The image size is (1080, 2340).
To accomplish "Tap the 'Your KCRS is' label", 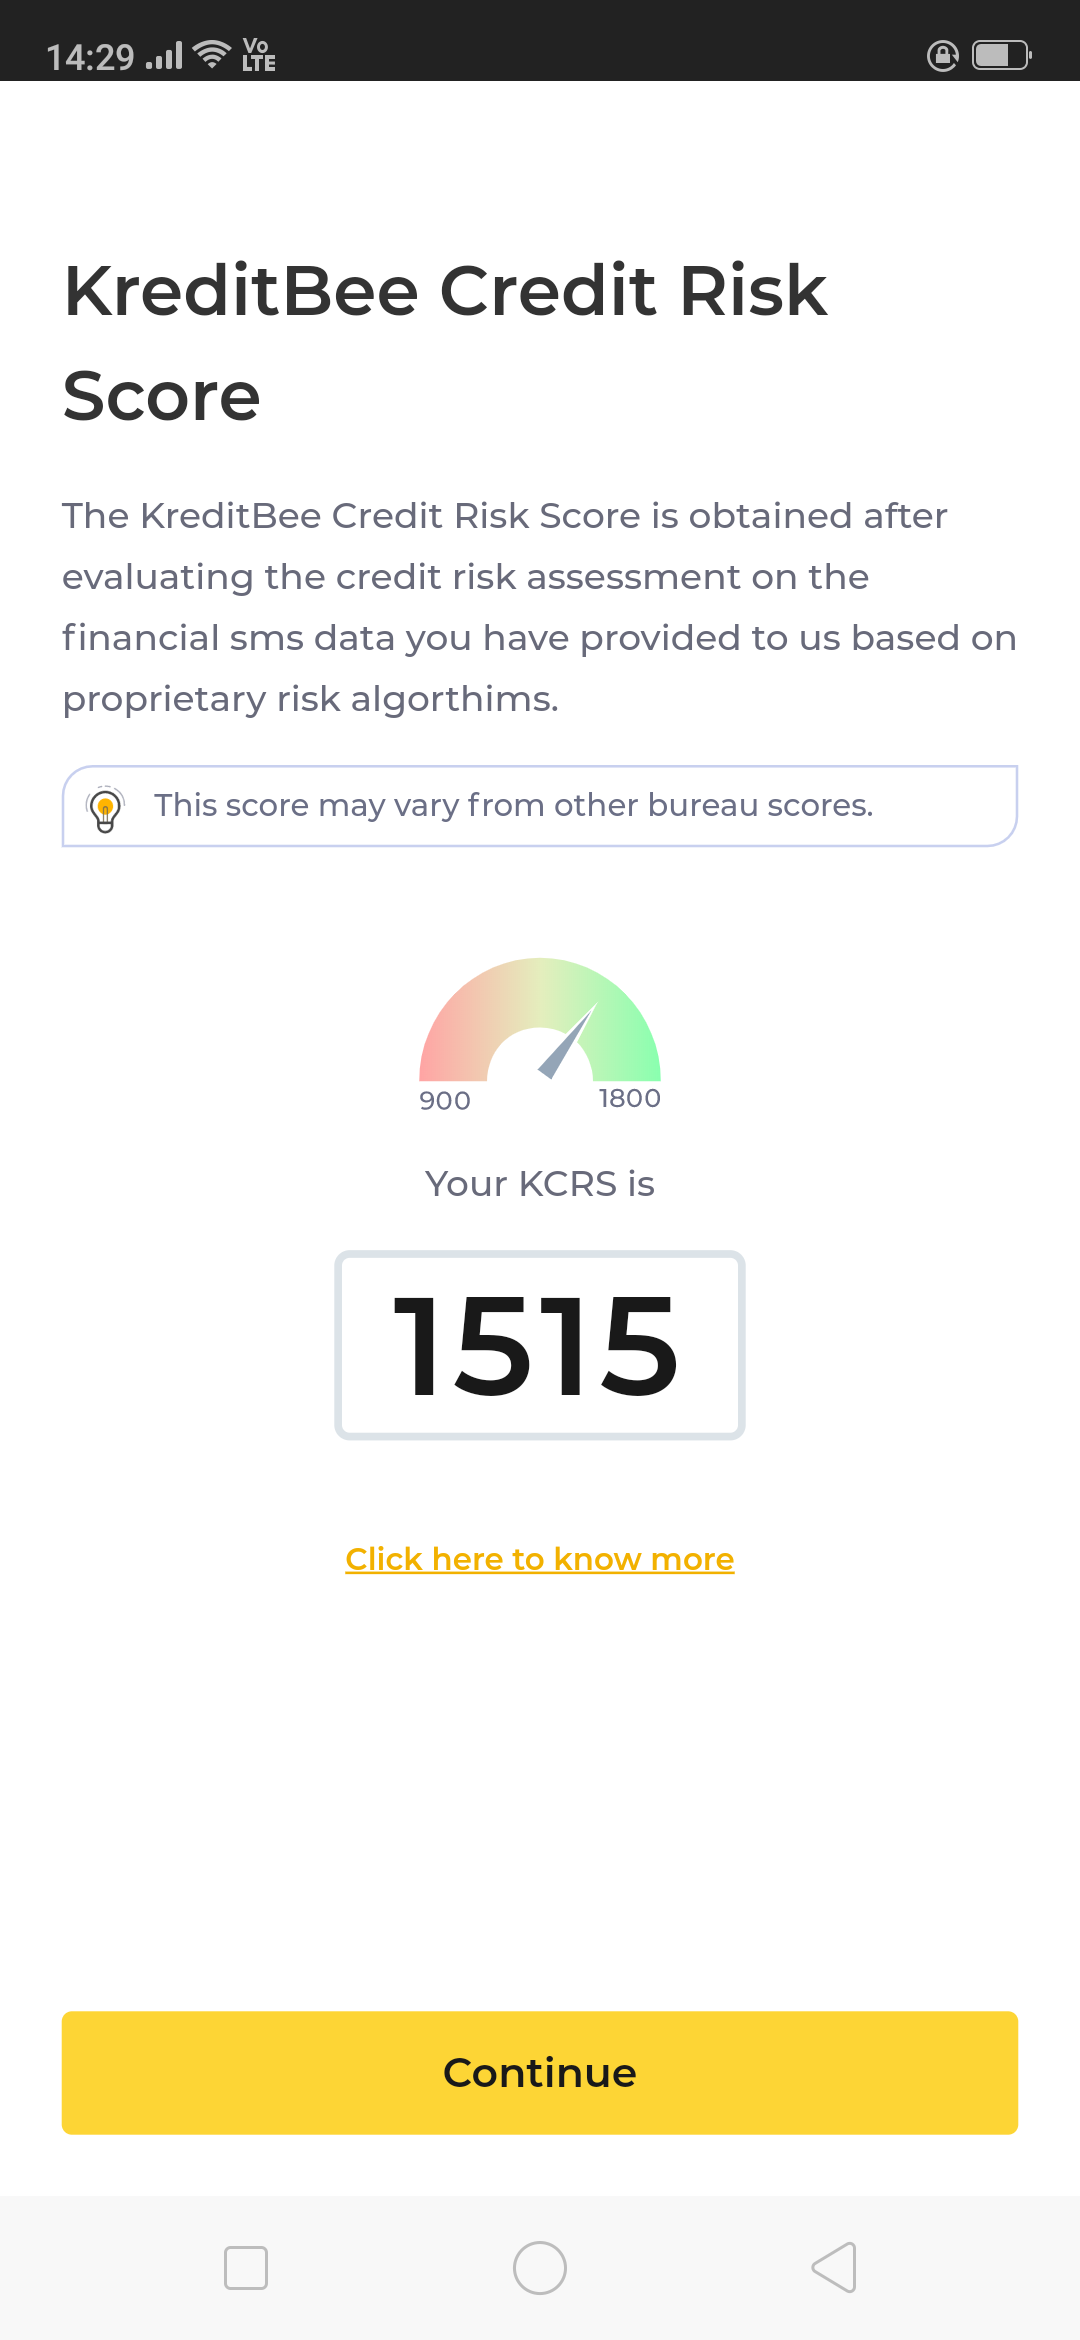I will [x=540, y=1184].
